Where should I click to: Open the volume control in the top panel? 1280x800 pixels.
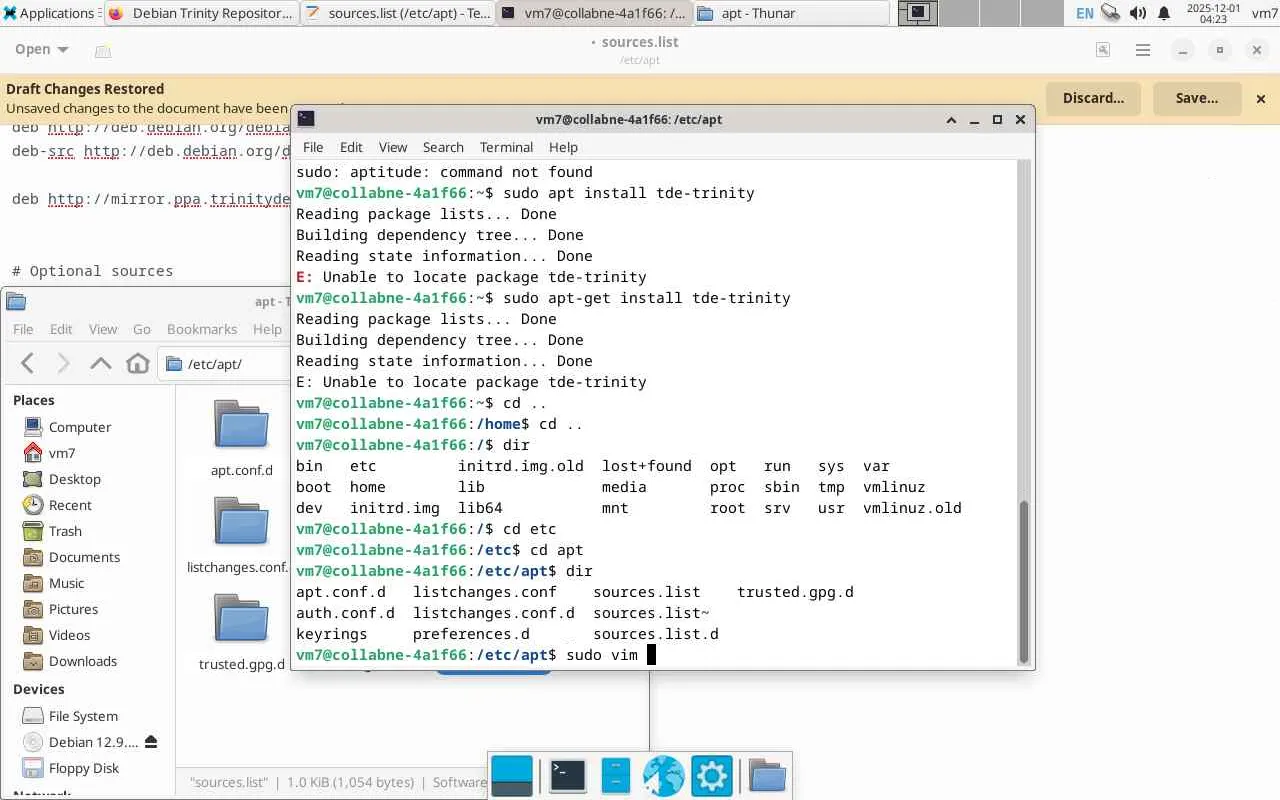1138,13
